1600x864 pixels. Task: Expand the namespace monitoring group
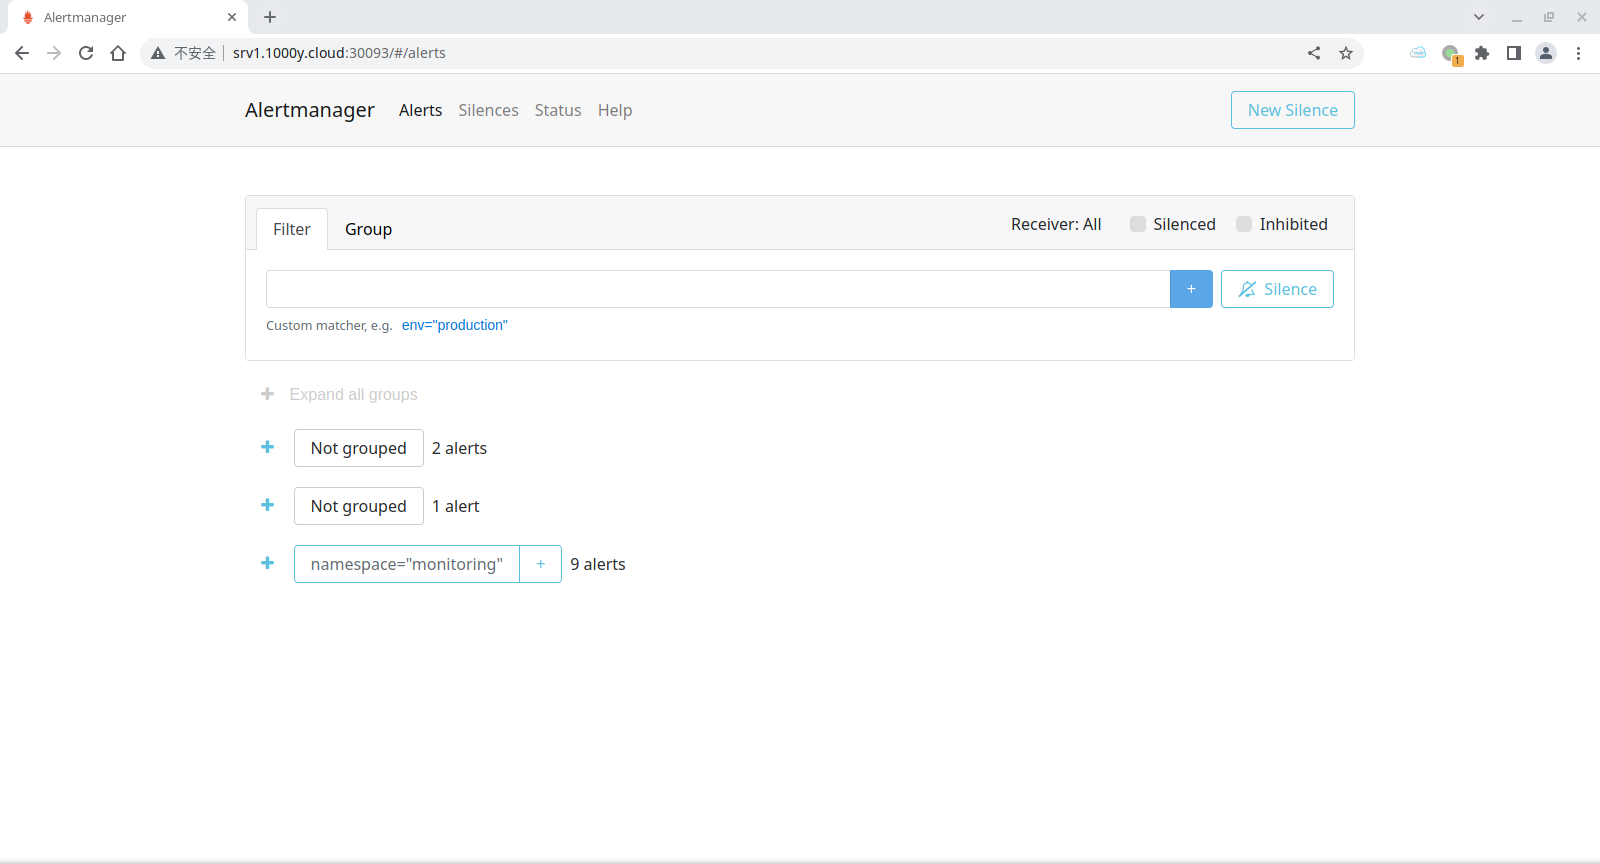267,563
